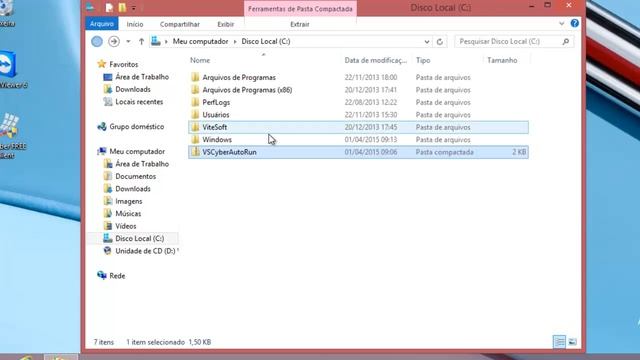Screen dimensions: 640x360
Task: Click Meu computador in the address bar
Action: point(200,41)
